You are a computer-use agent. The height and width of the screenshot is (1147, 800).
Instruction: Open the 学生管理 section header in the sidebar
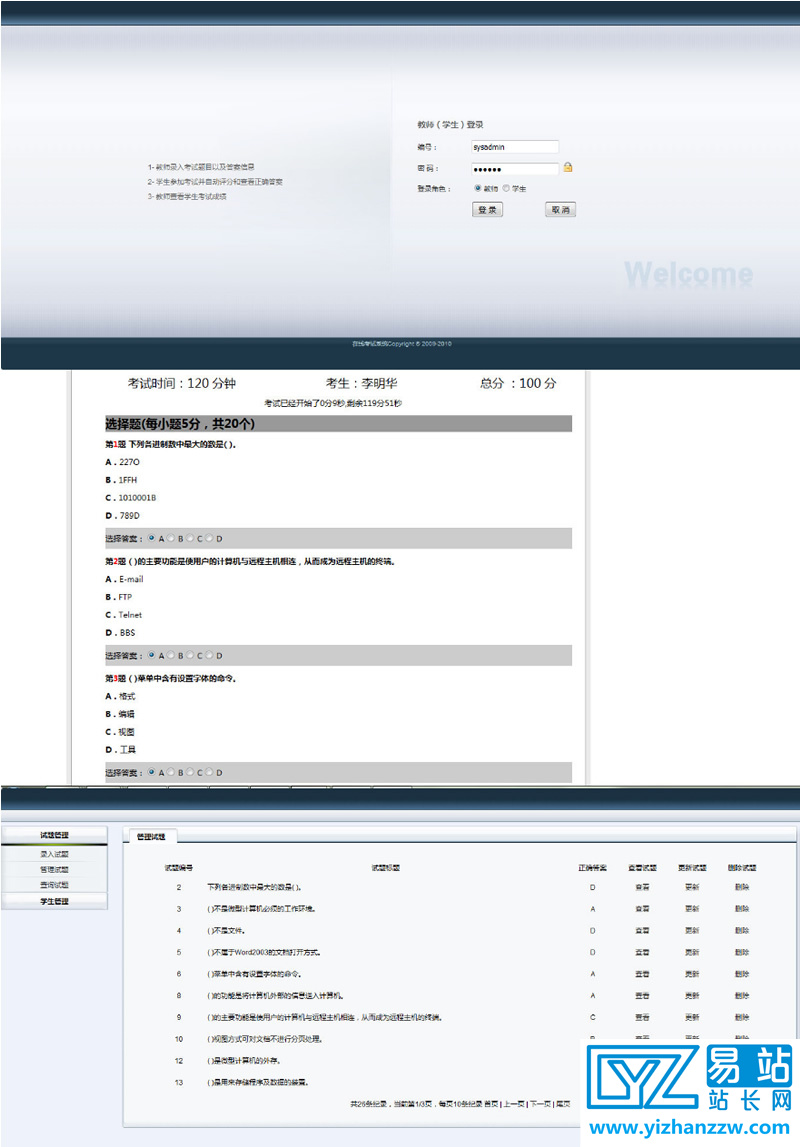pyautogui.click(x=55, y=900)
